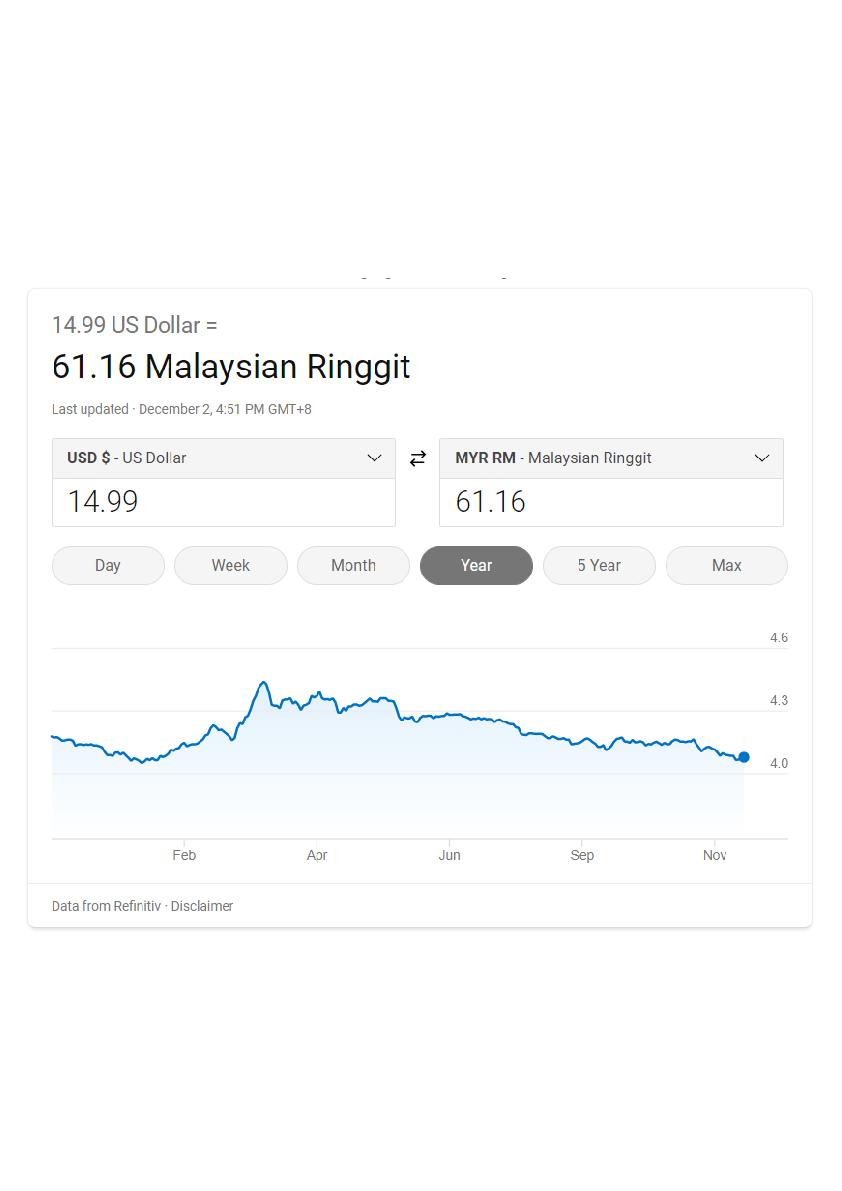Click the Feb label on chart axis
The image size is (842, 1191).
[x=184, y=855]
